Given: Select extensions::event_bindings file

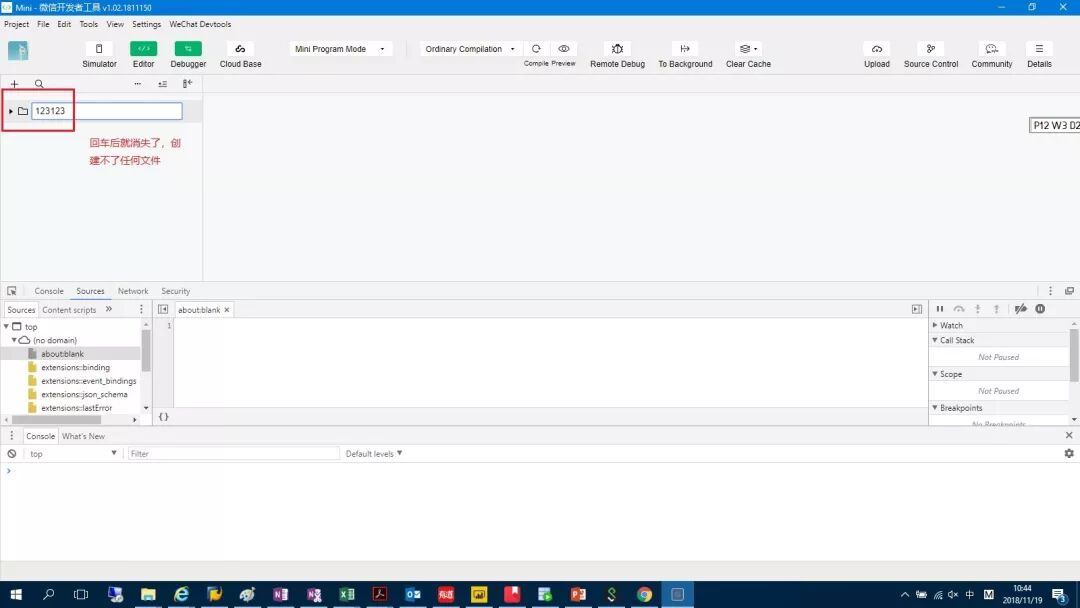Looking at the screenshot, I should tap(88, 381).
